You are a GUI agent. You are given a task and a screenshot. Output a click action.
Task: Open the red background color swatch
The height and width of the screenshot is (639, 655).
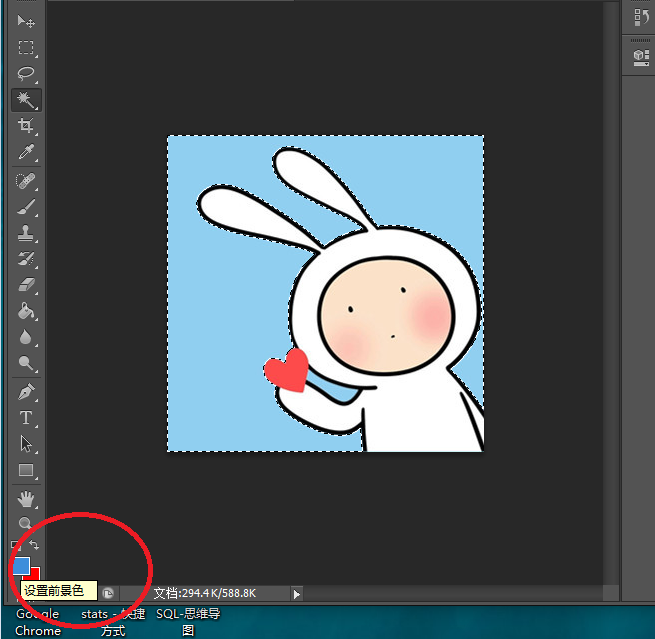[35, 573]
